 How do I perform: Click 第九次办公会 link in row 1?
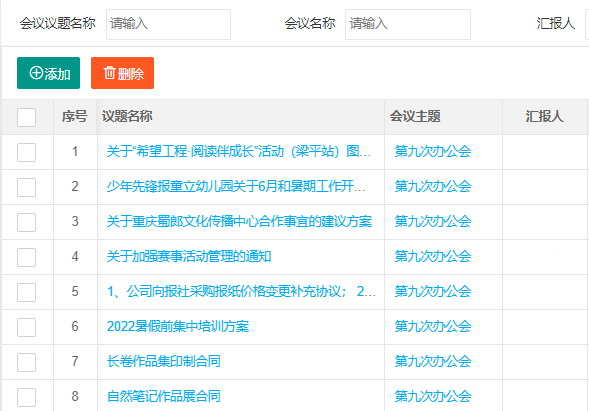click(433, 151)
